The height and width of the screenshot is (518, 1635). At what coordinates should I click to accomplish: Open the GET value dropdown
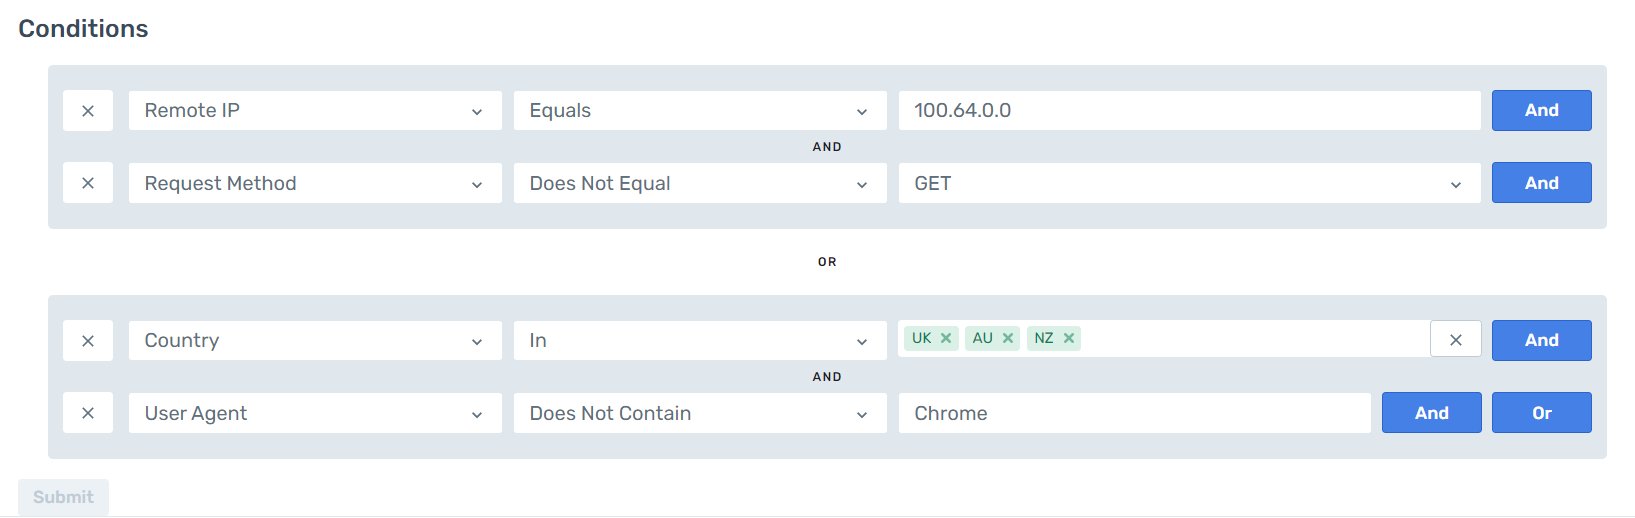pyautogui.click(x=1190, y=184)
